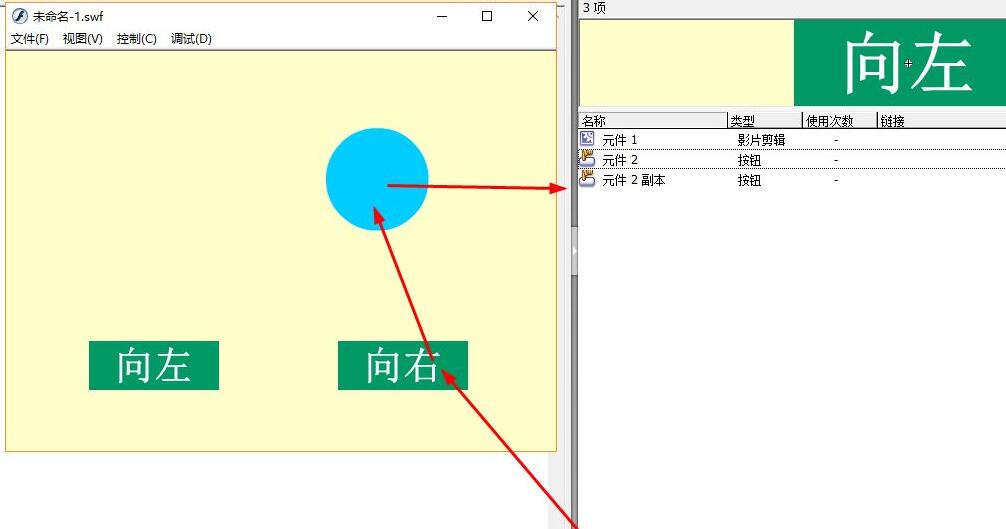Close the 未命名-1.swf window

[x=533, y=16]
